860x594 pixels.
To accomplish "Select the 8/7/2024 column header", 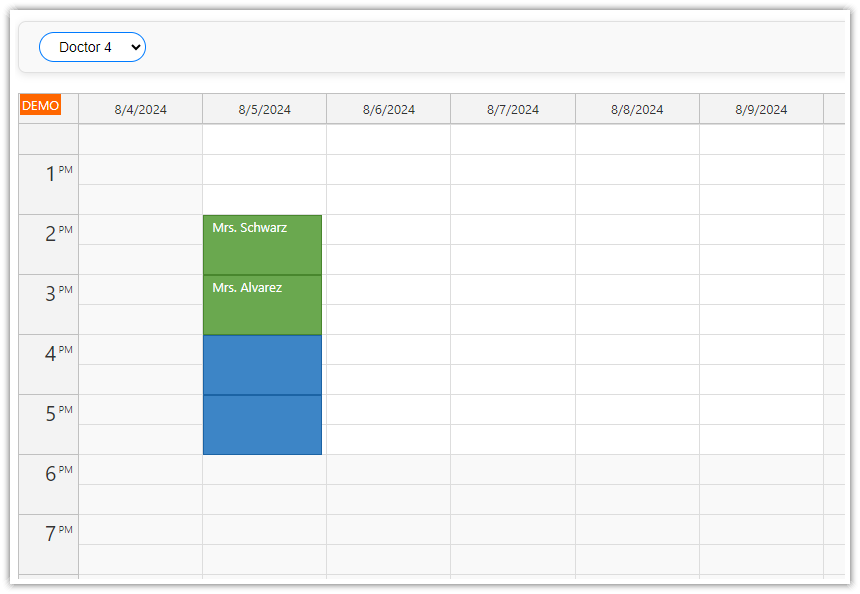I will (512, 109).
